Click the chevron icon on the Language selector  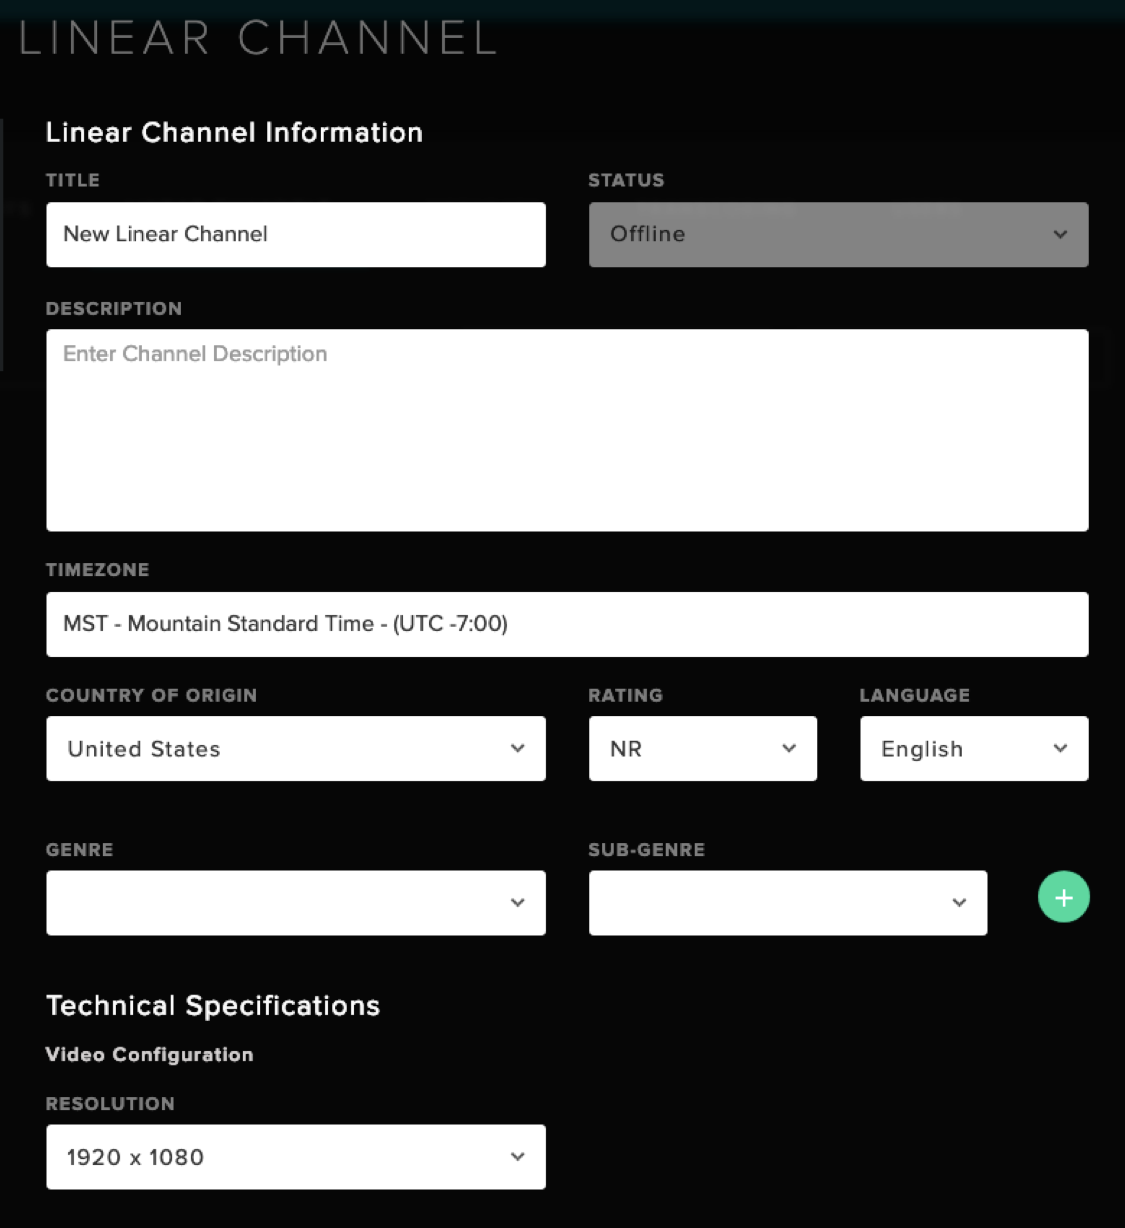[x=1060, y=748]
